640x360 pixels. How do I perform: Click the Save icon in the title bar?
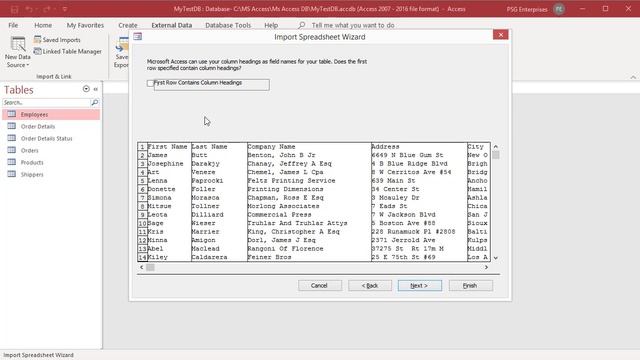coord(15,9)
